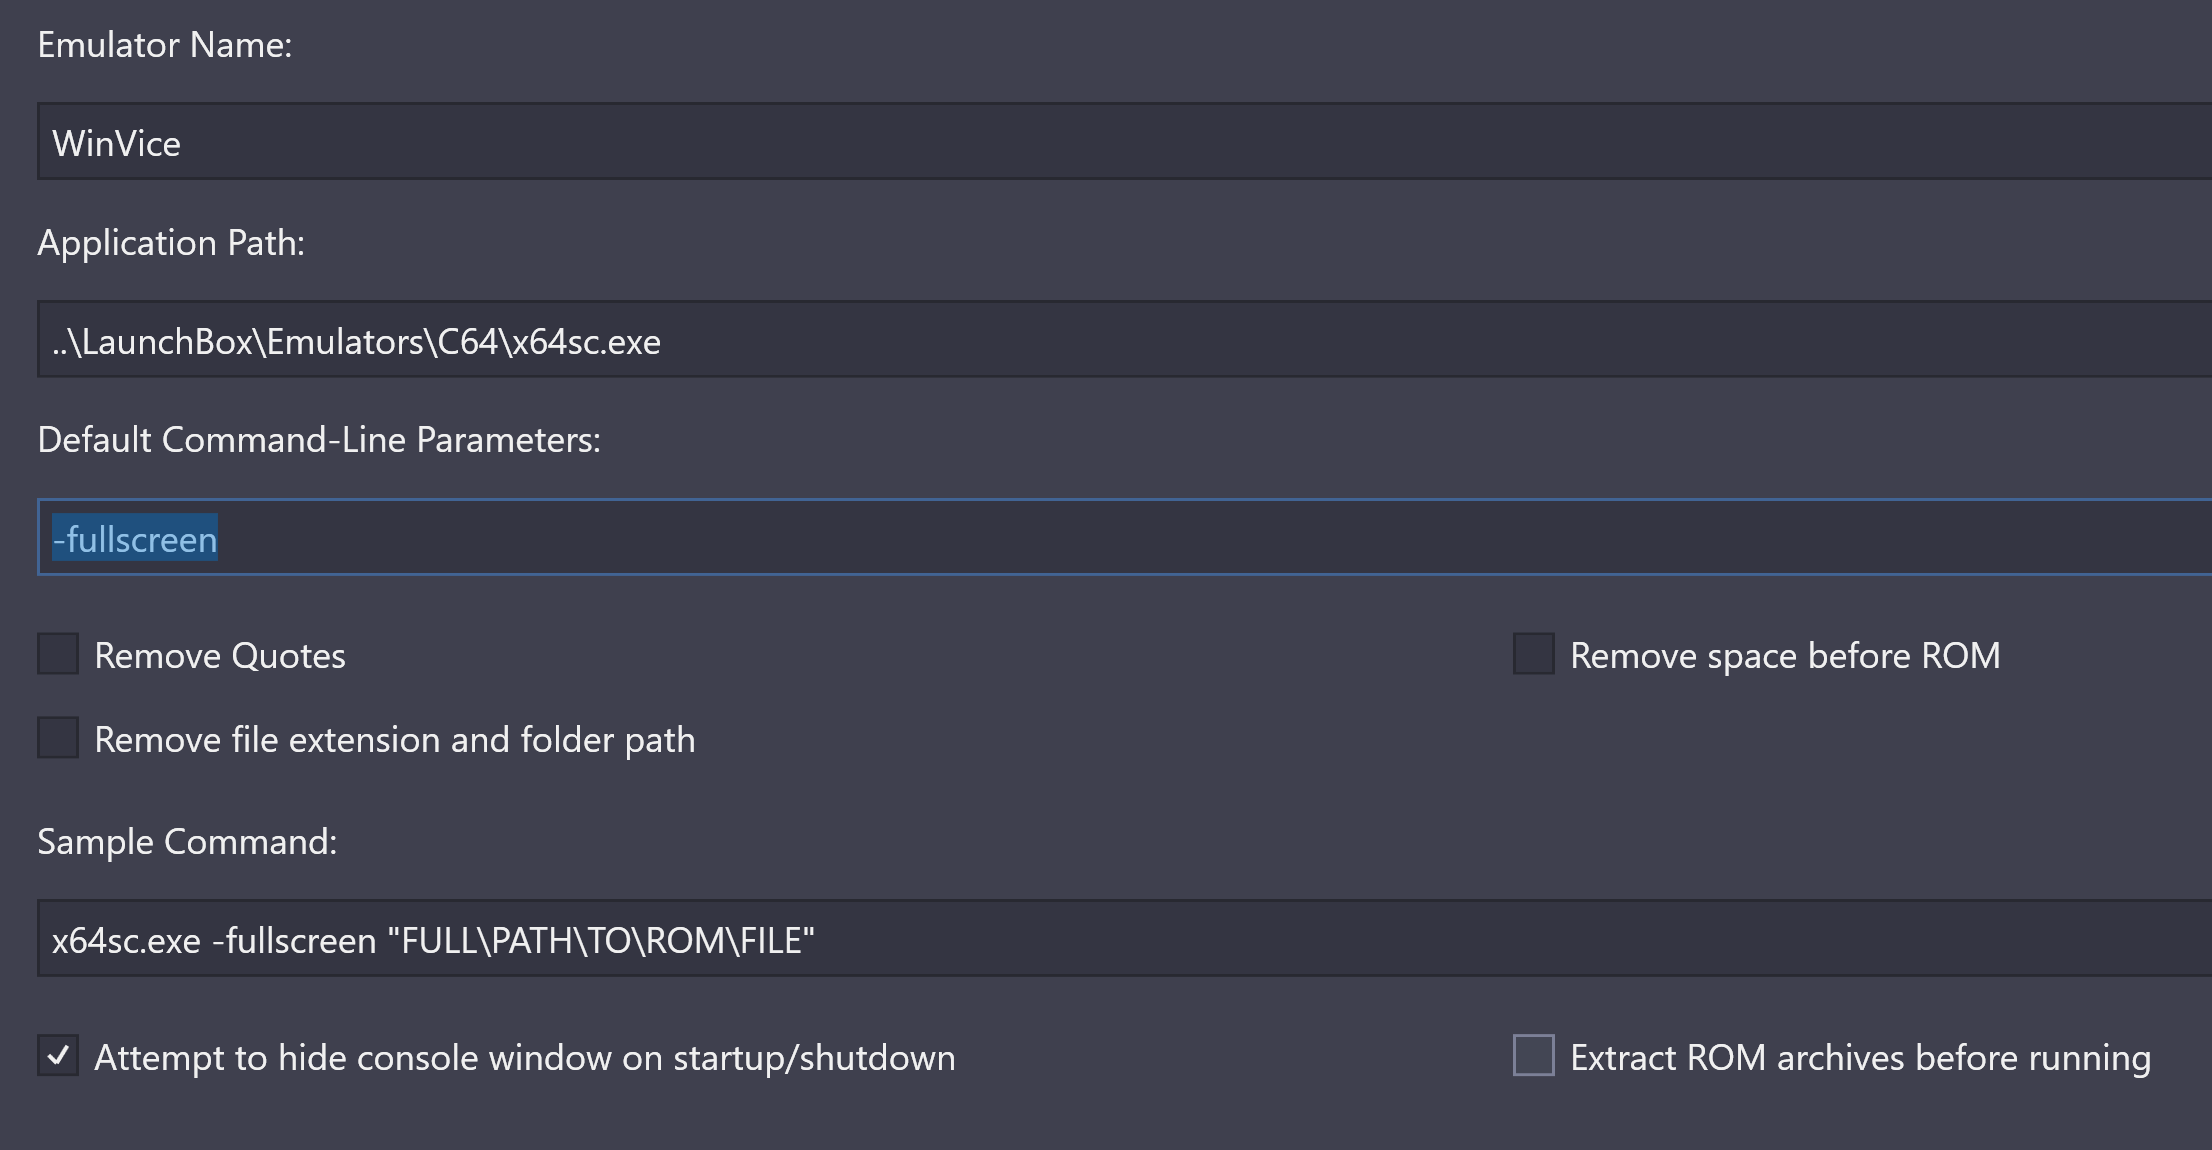Click the Sample Command: label
Image resolution: width=2212 pixels, height=1150 pixels.
tap(187, 842)
